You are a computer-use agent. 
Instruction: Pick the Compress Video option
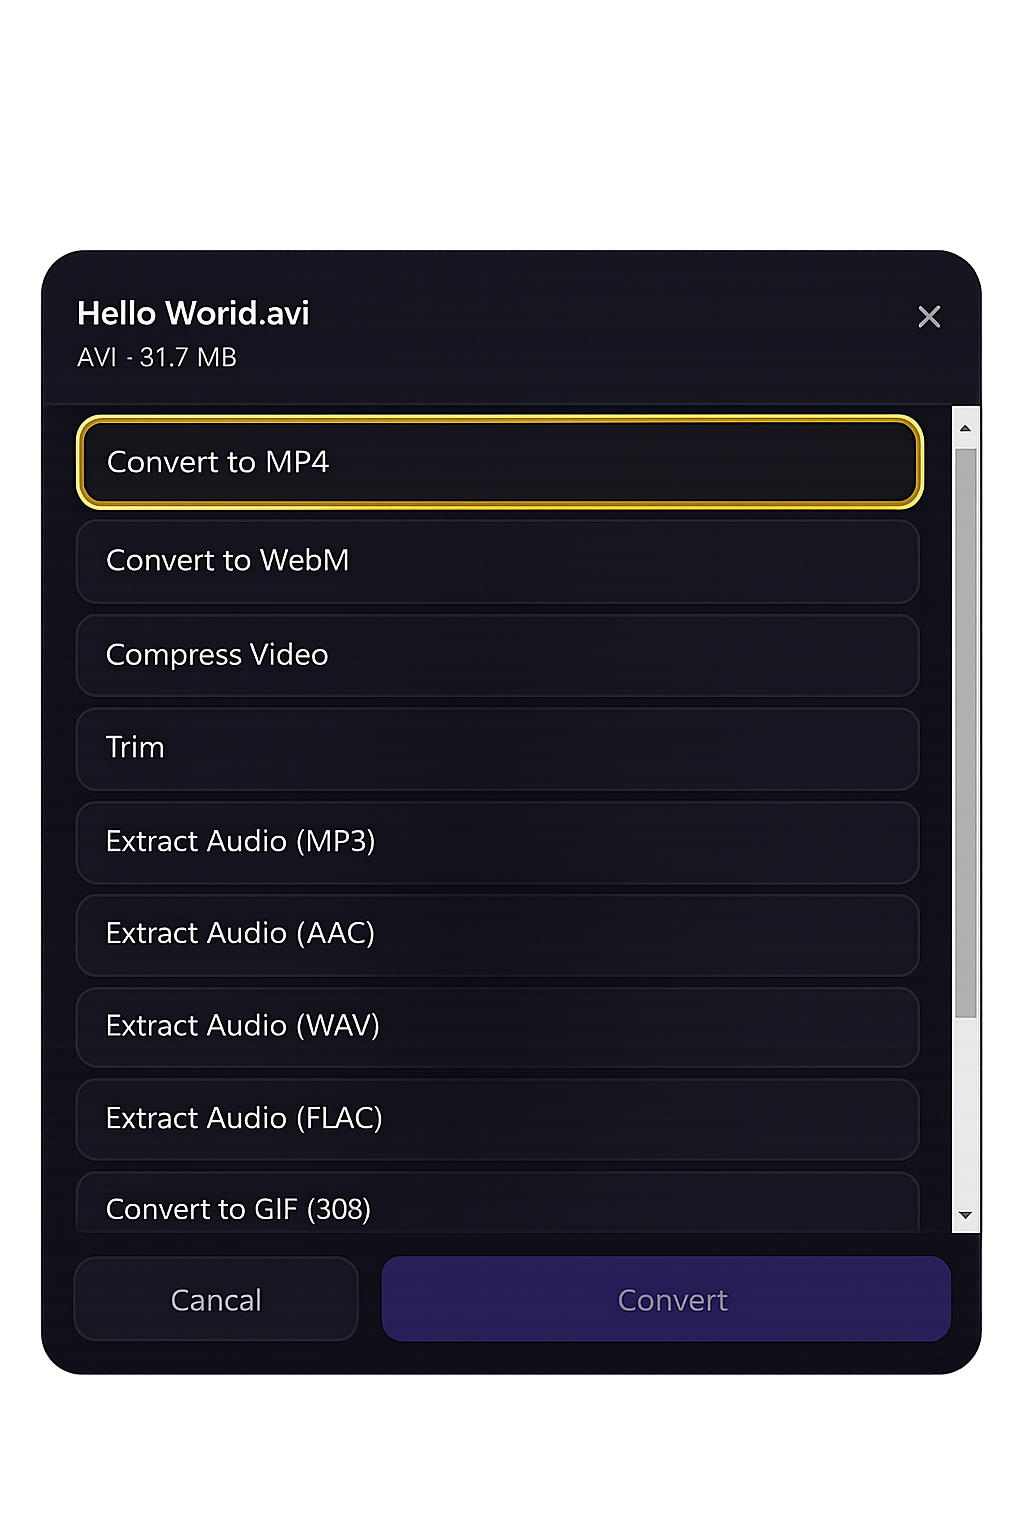(x=498, y=655)
